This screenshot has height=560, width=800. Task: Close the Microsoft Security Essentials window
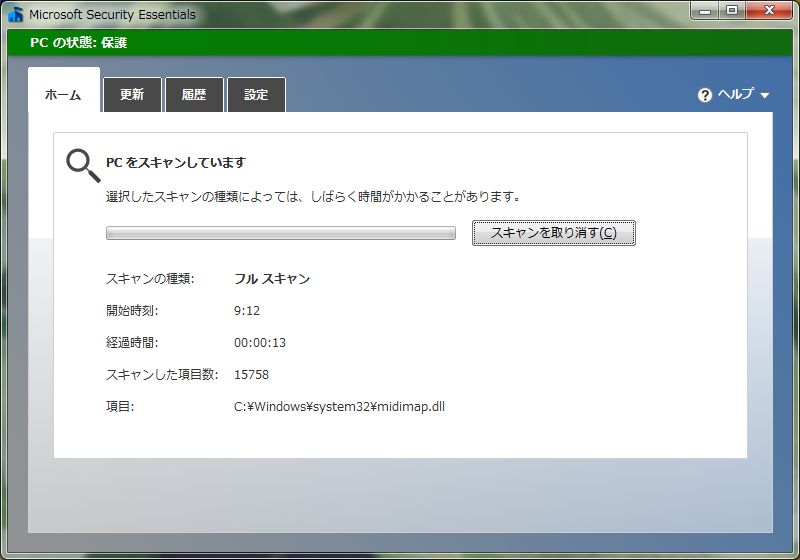pyautogui.click(x=769, y=10)
